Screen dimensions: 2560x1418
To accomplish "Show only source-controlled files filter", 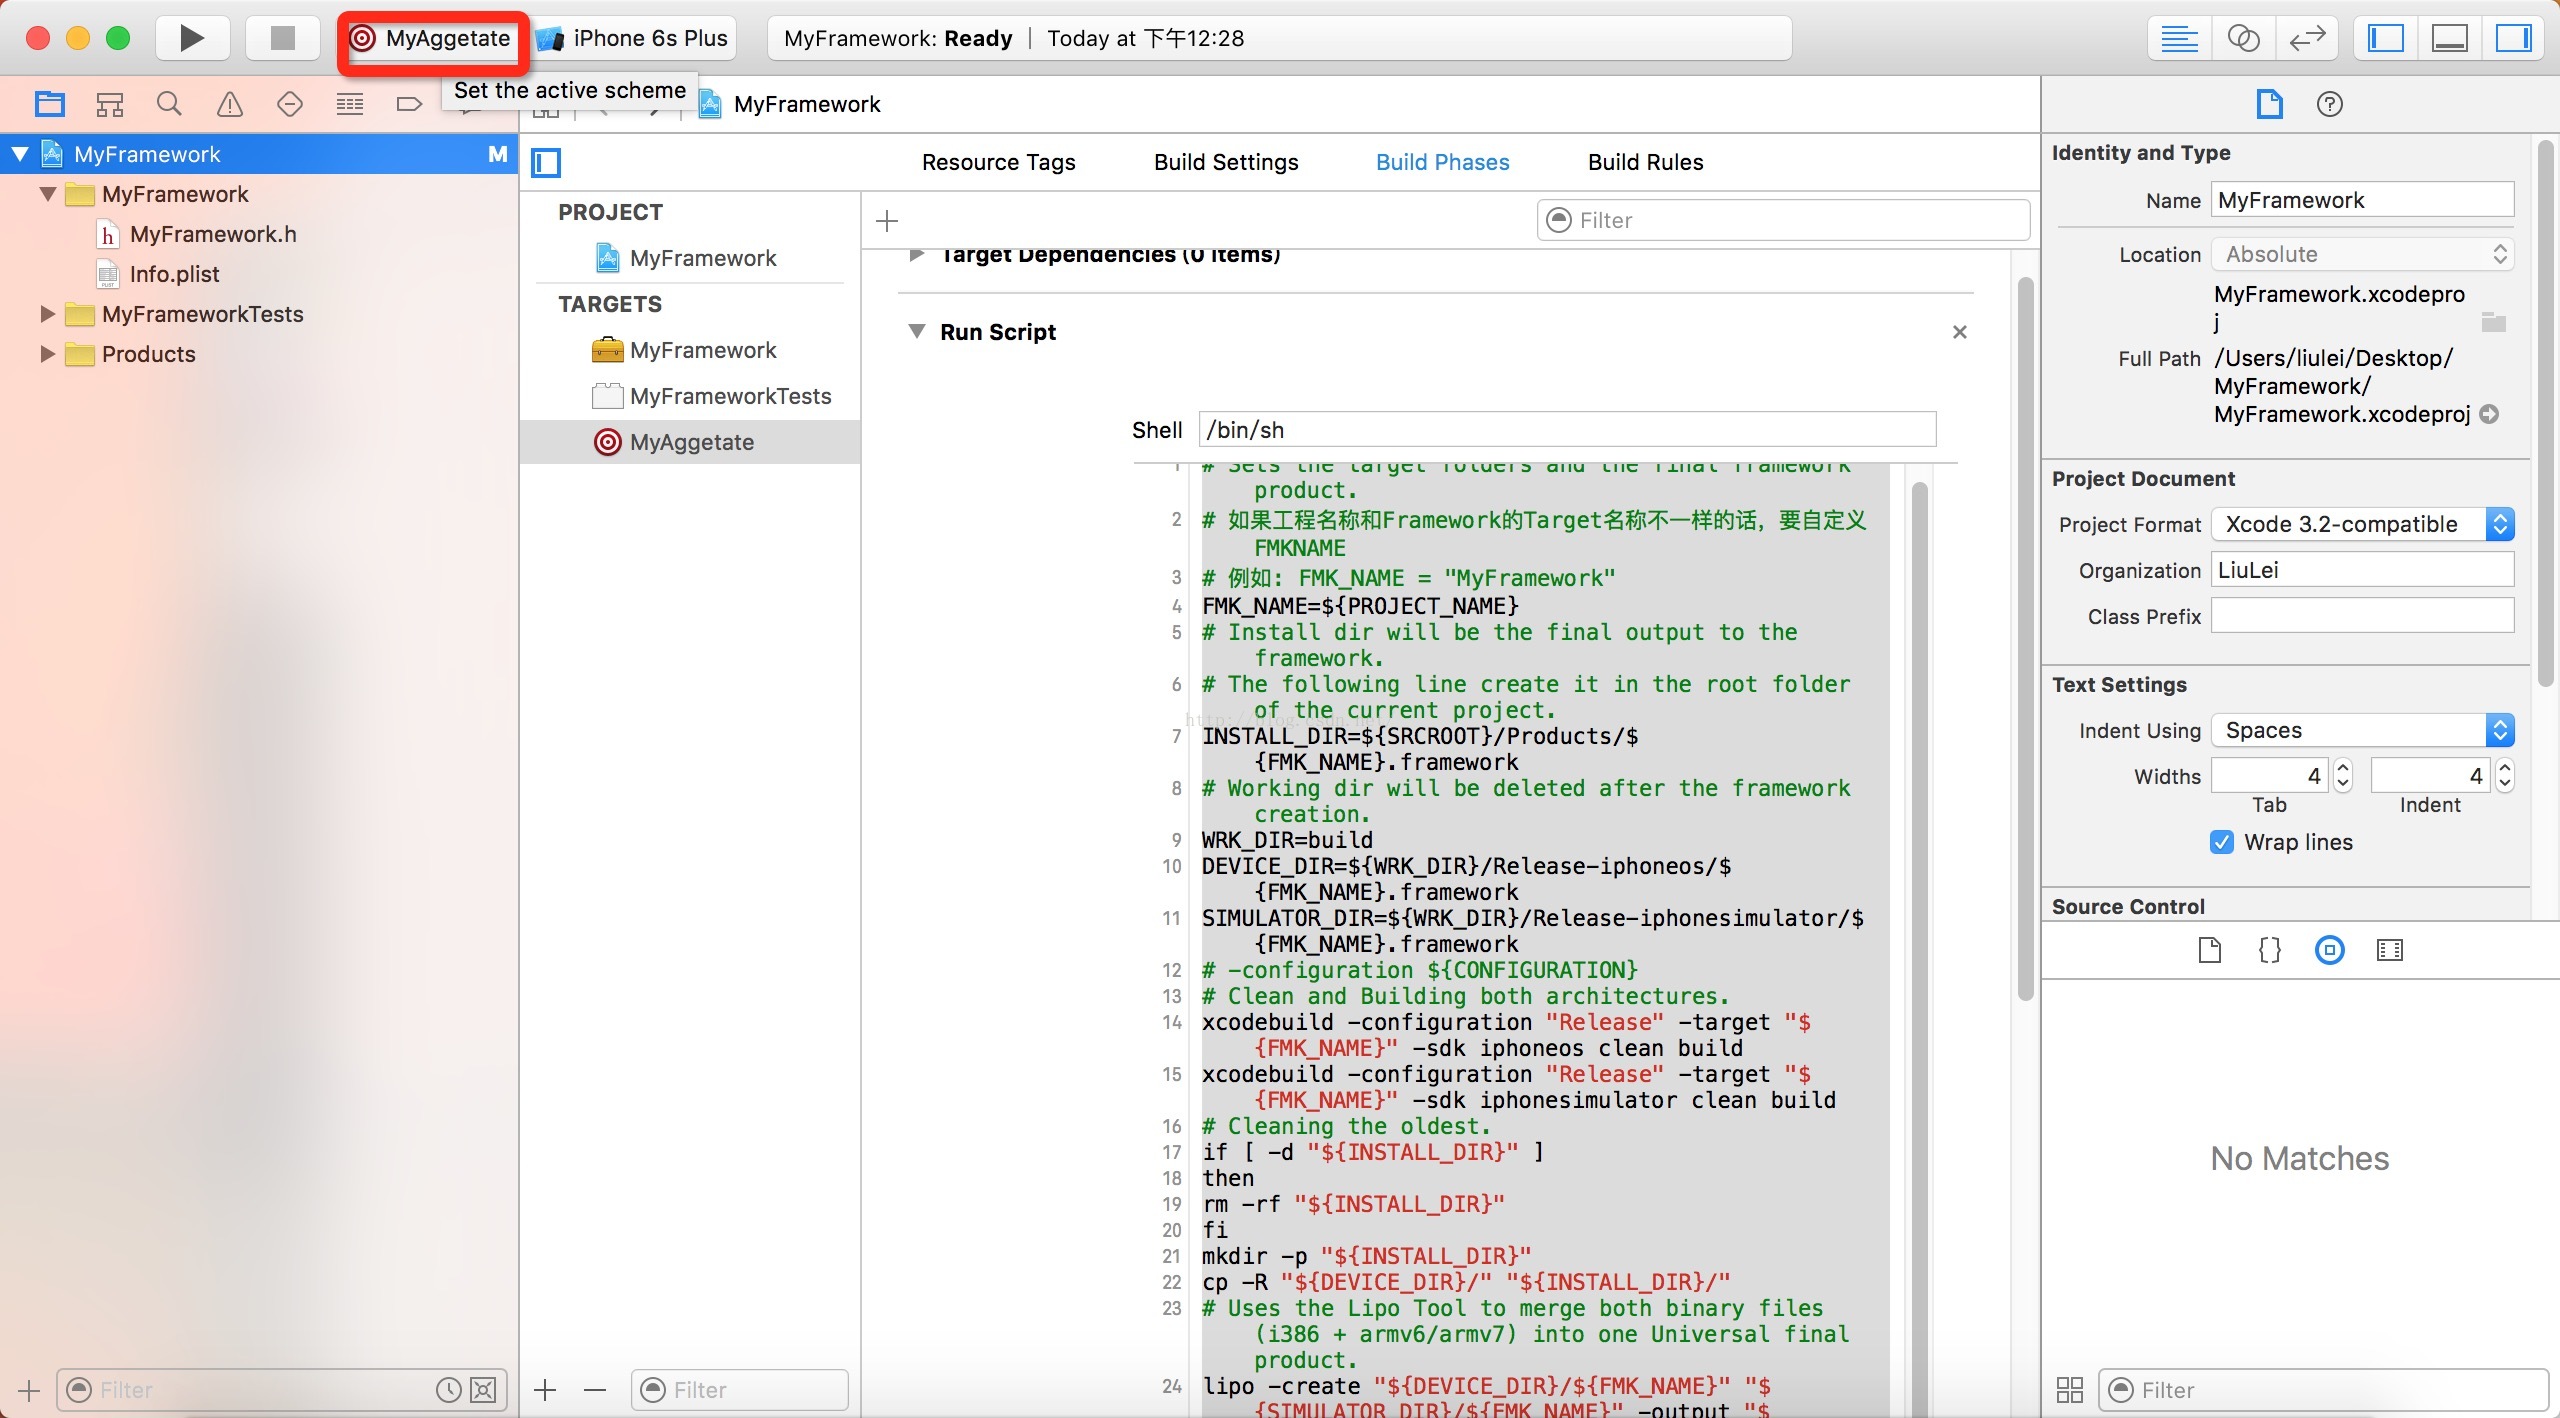I will (483, 1390).
